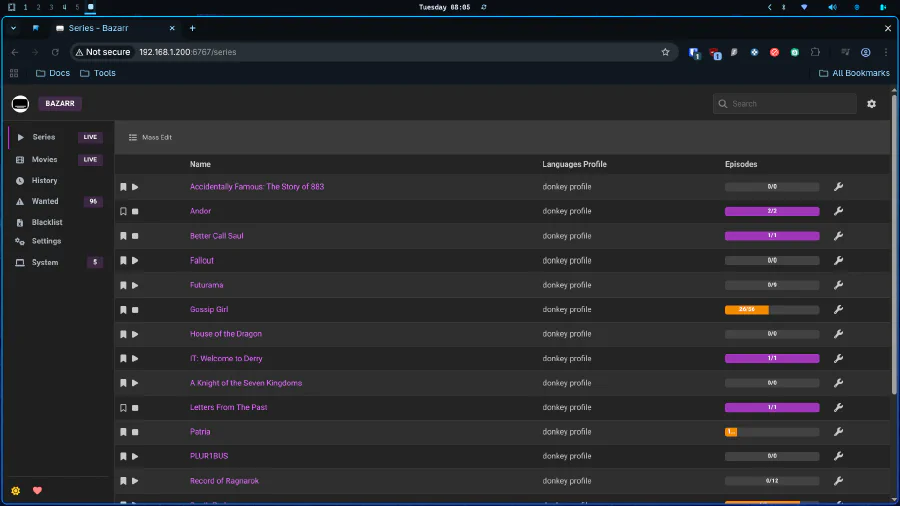Toggle monitored bookmark for Letters From The Past
Image resolution: width=900 pixels, height=506 pixels.
coord(124,408)
